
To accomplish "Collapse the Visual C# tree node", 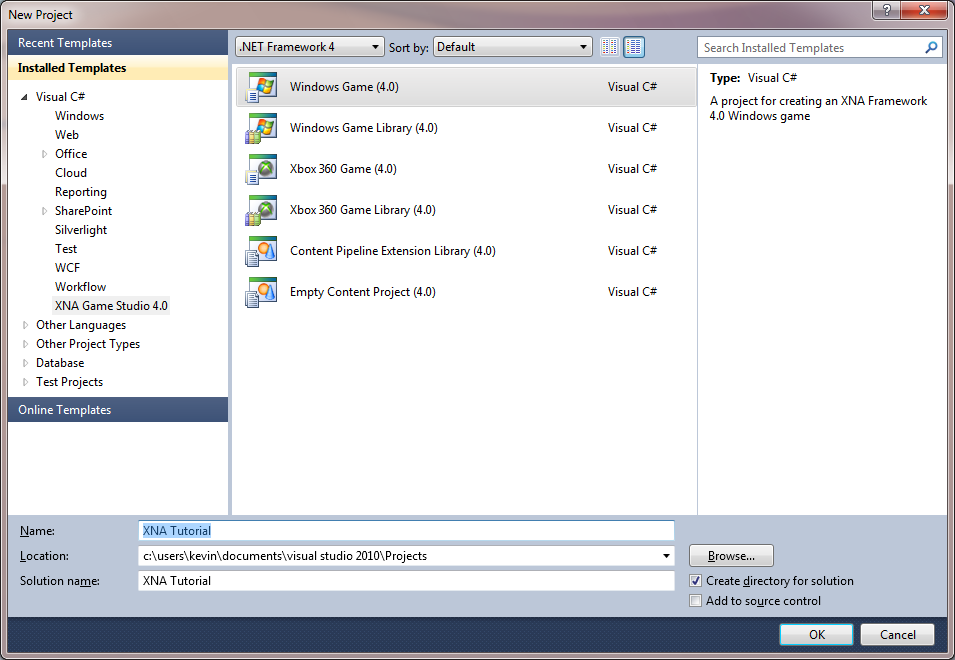I will point(24,97).
